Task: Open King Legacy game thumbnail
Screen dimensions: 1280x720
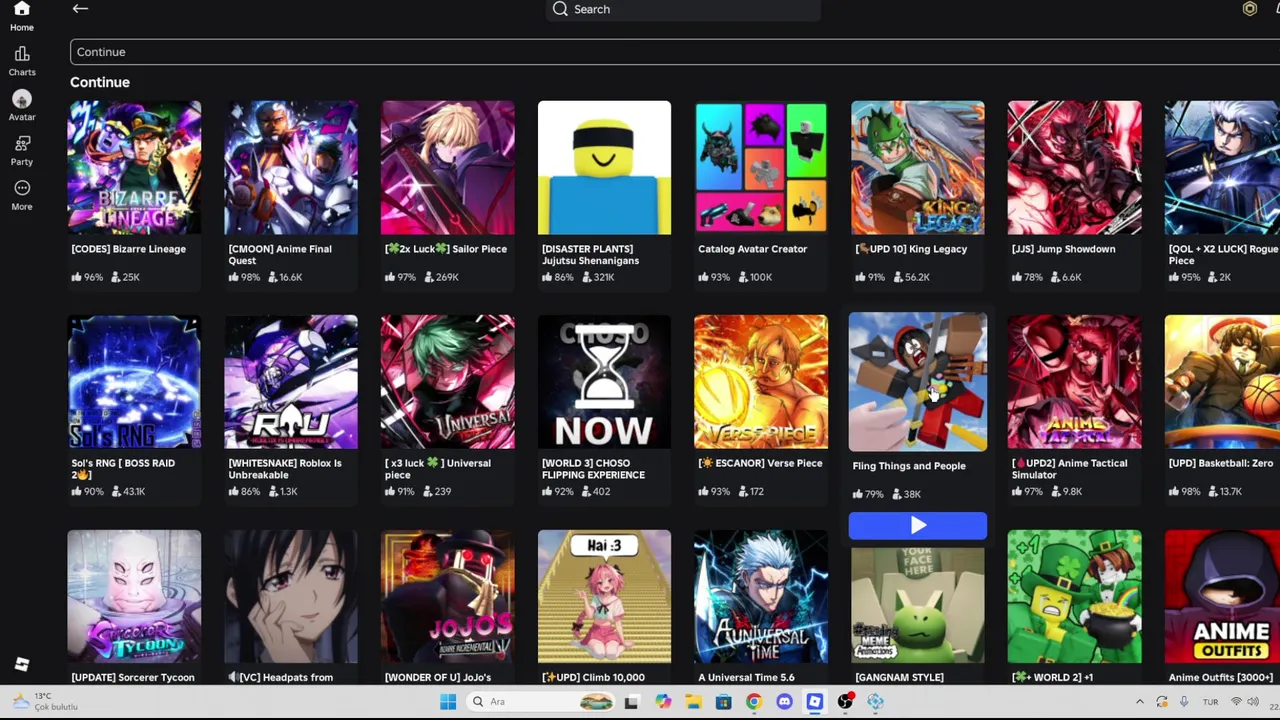Action: click(918, 168)
